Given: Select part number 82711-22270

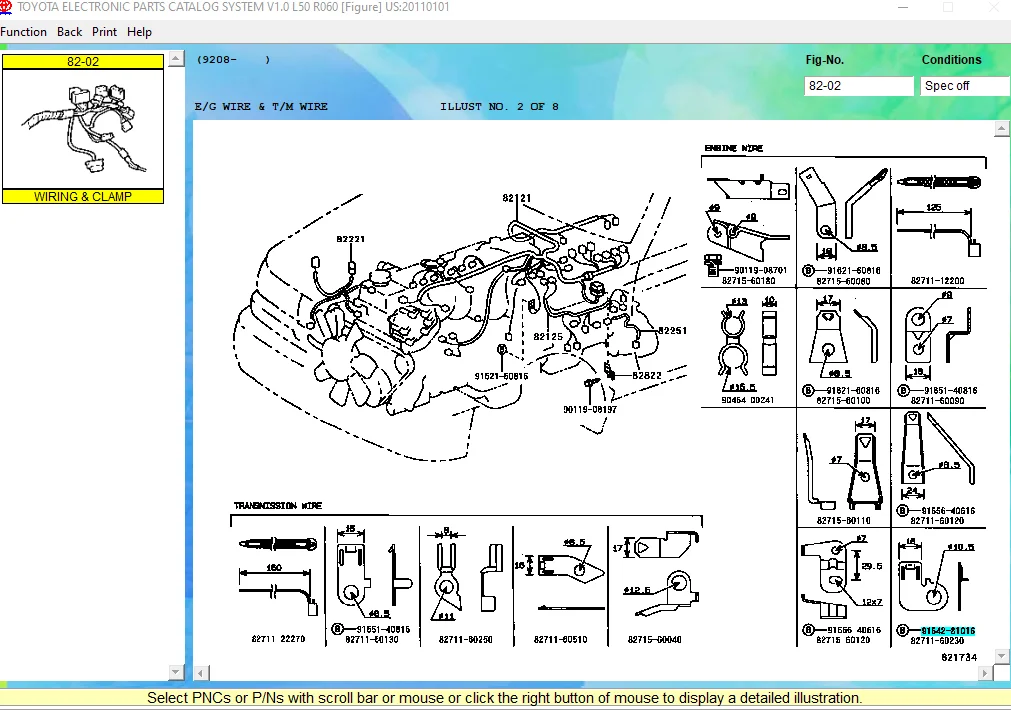Looking at the screenshot, I should point(279,638).
